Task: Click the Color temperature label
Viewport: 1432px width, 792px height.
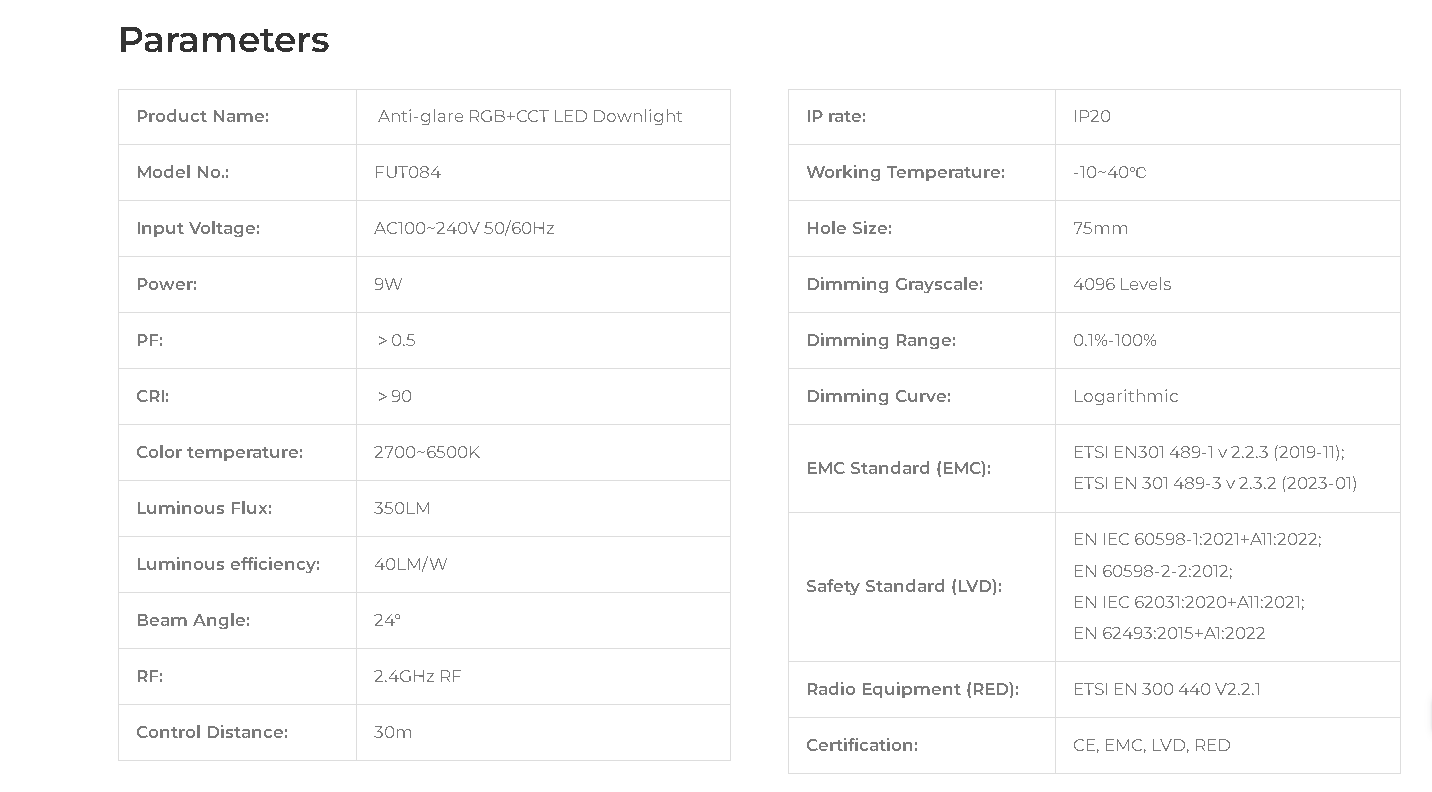Action: point(219,452)
